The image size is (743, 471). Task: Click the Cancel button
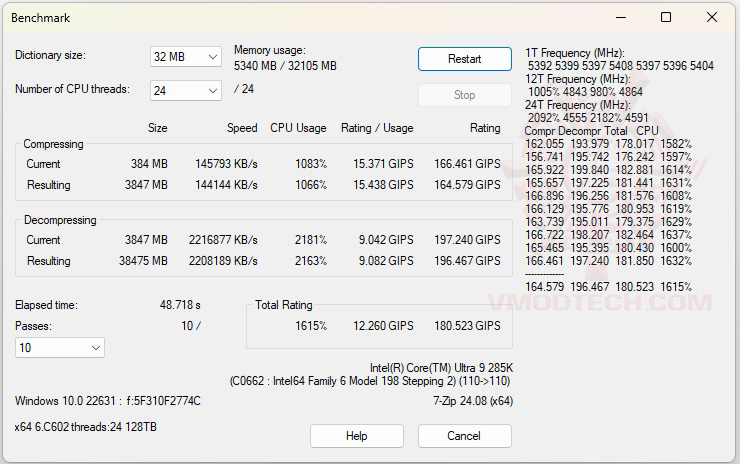pyautogui.click(x=464, y=436)
